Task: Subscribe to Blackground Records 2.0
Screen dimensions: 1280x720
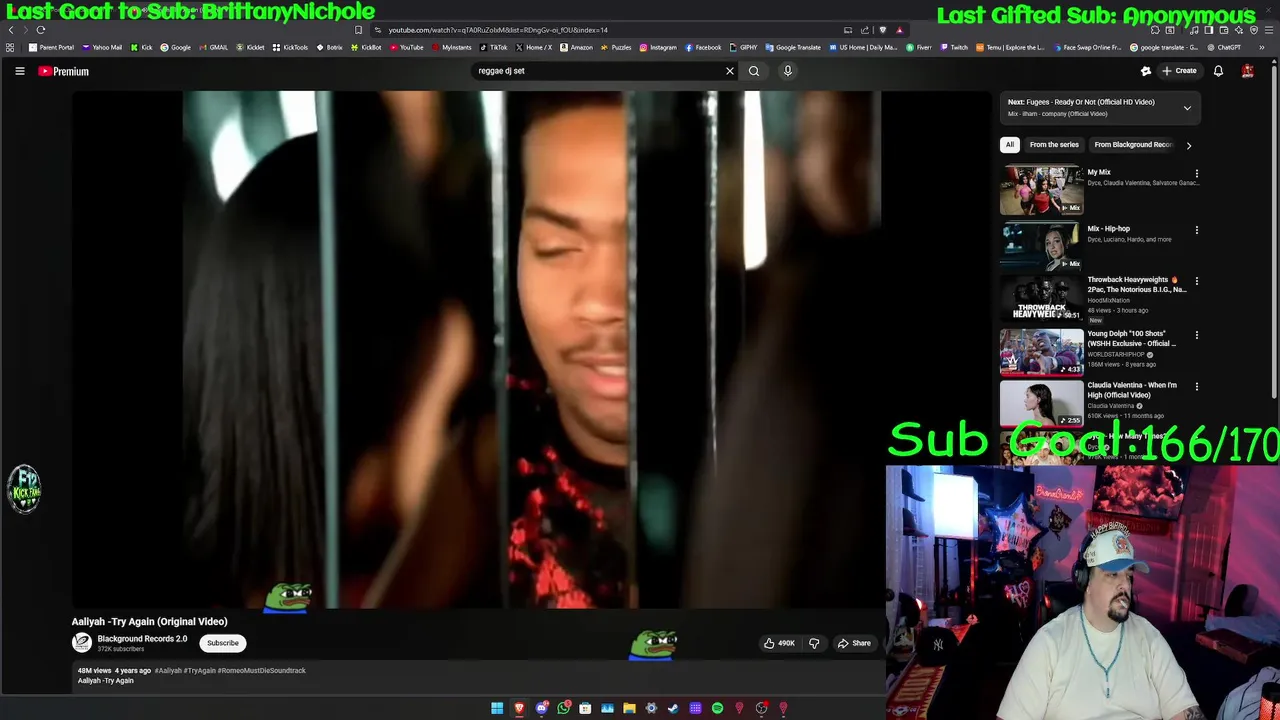Action: [223, 643]
